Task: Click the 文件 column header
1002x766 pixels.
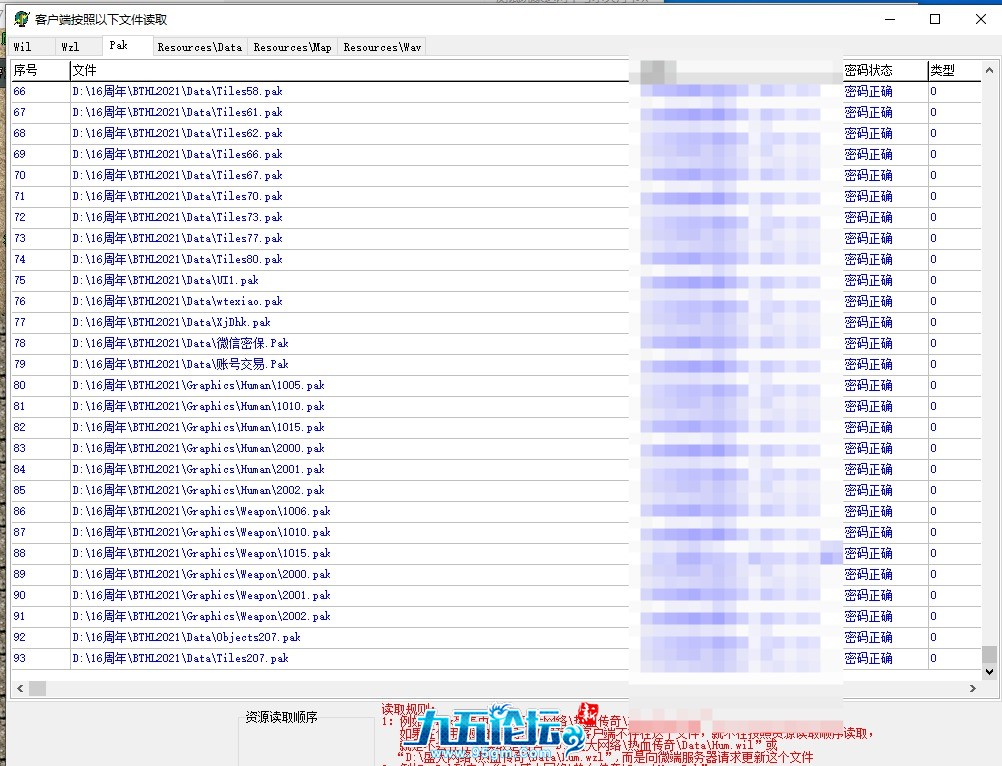Action: tap(350, 70)
